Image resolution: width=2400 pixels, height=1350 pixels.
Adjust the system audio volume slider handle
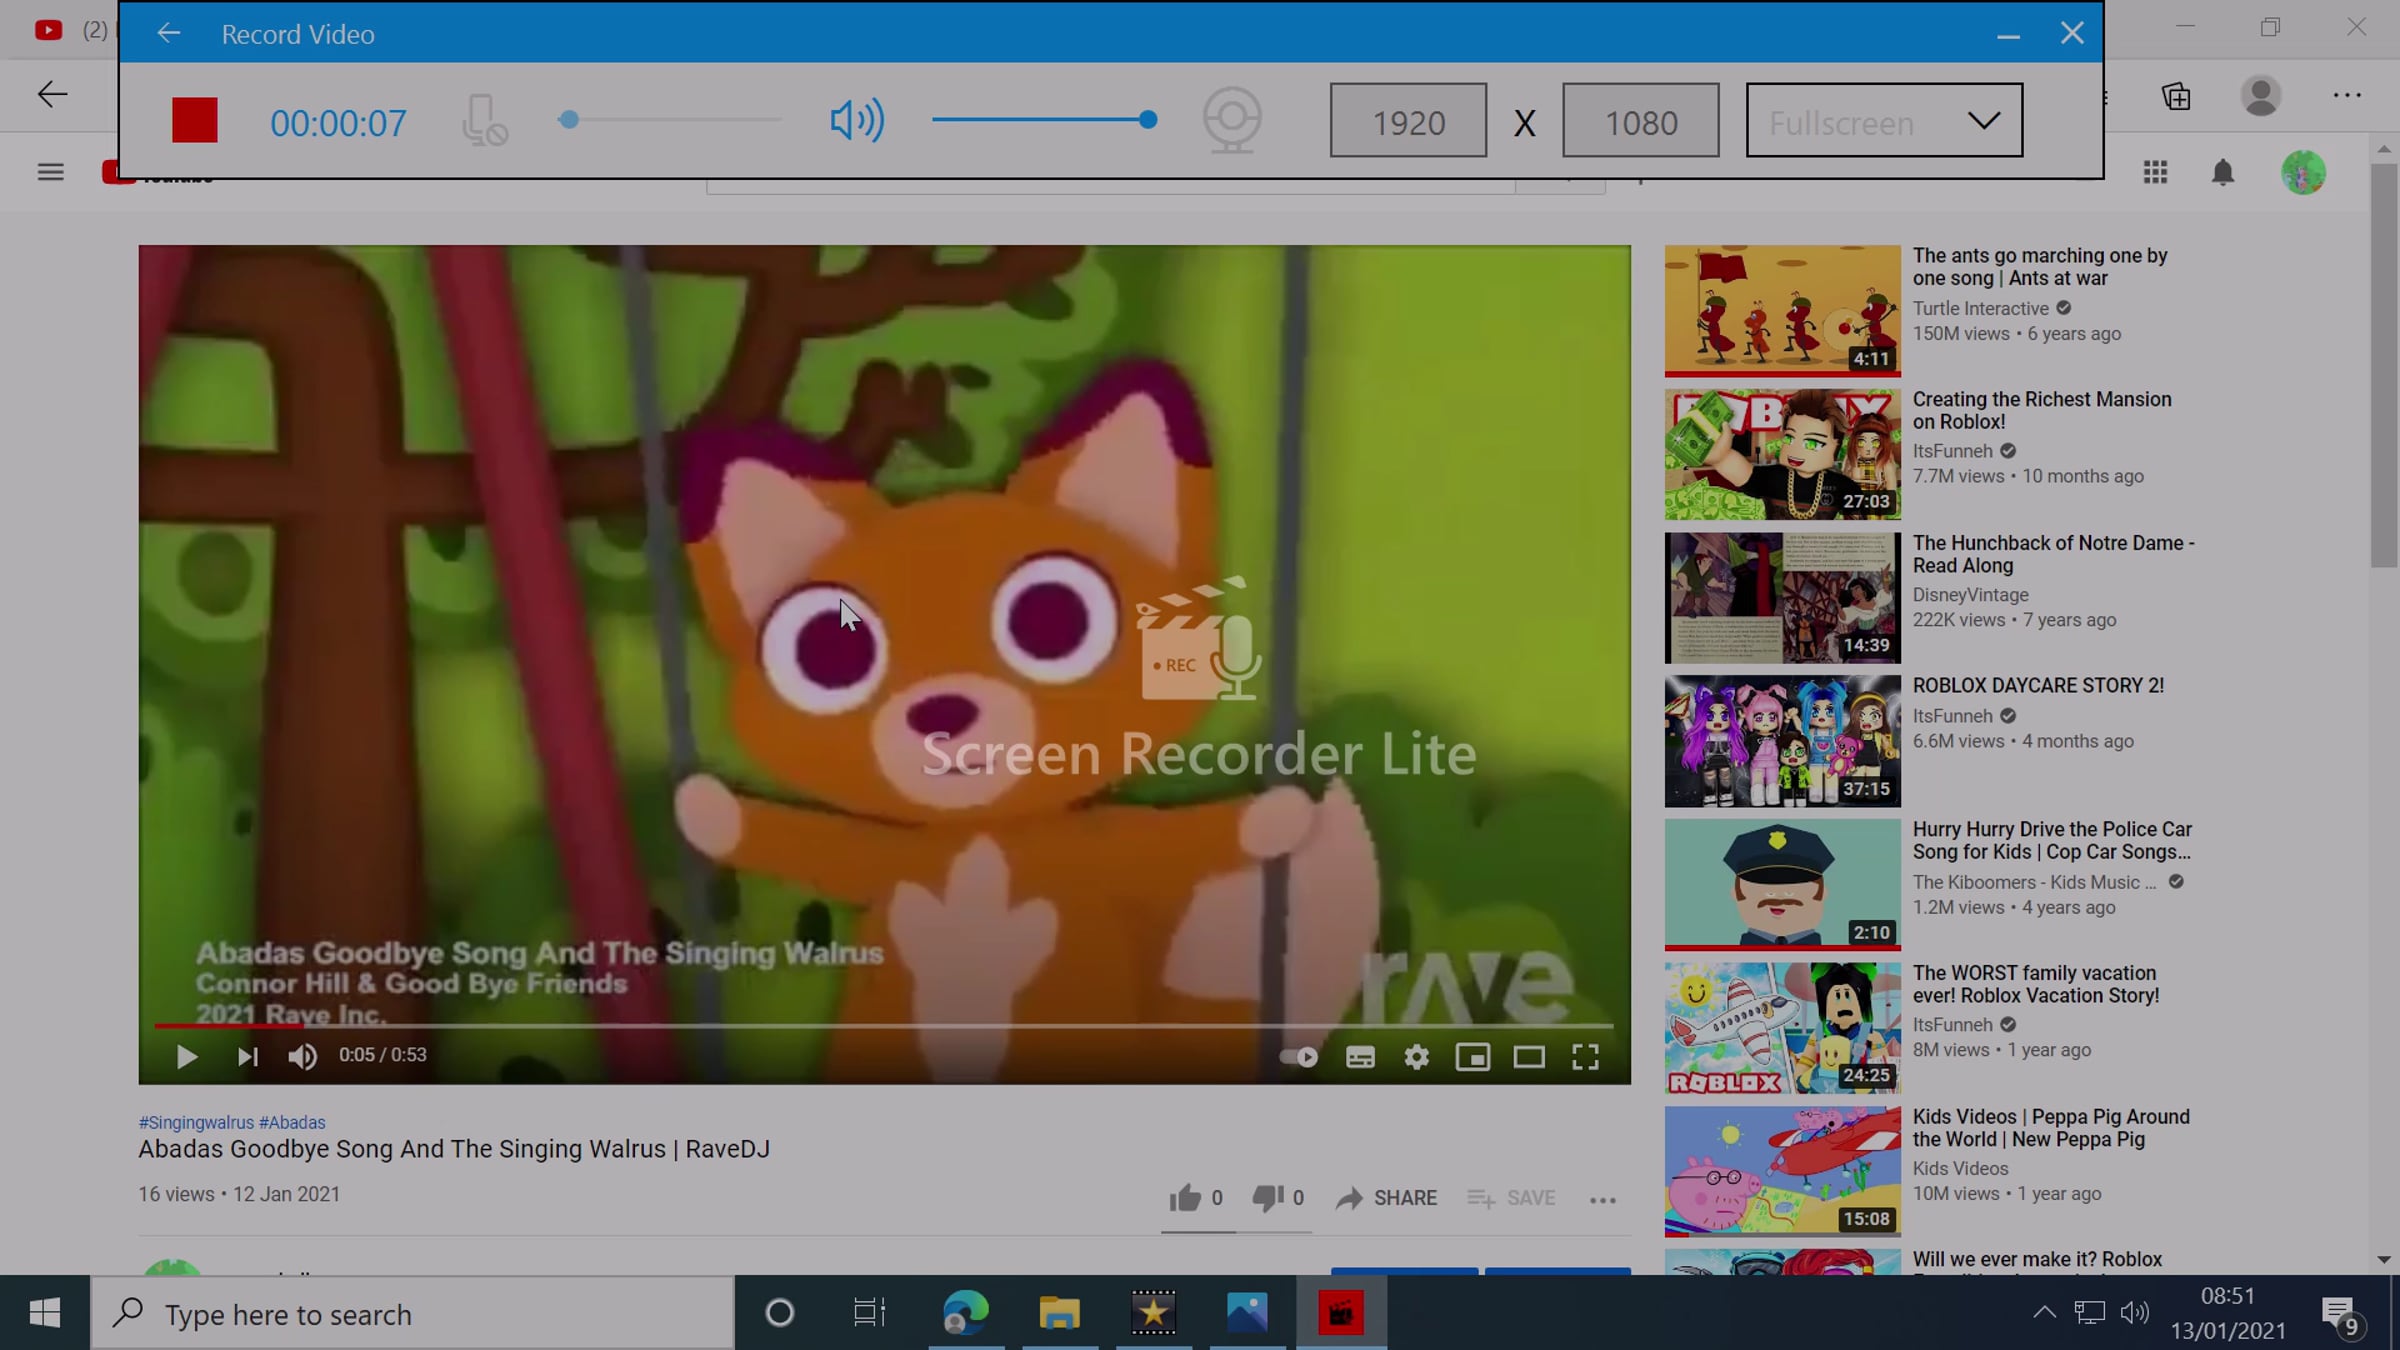1148,120
